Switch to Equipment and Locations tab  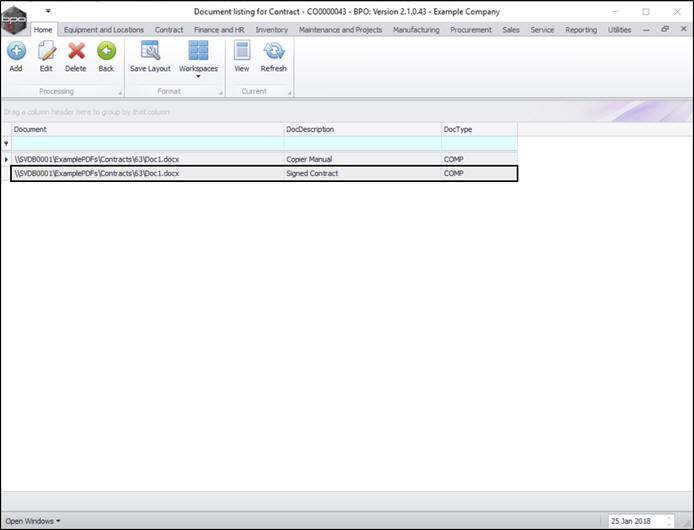pos(104,30)
